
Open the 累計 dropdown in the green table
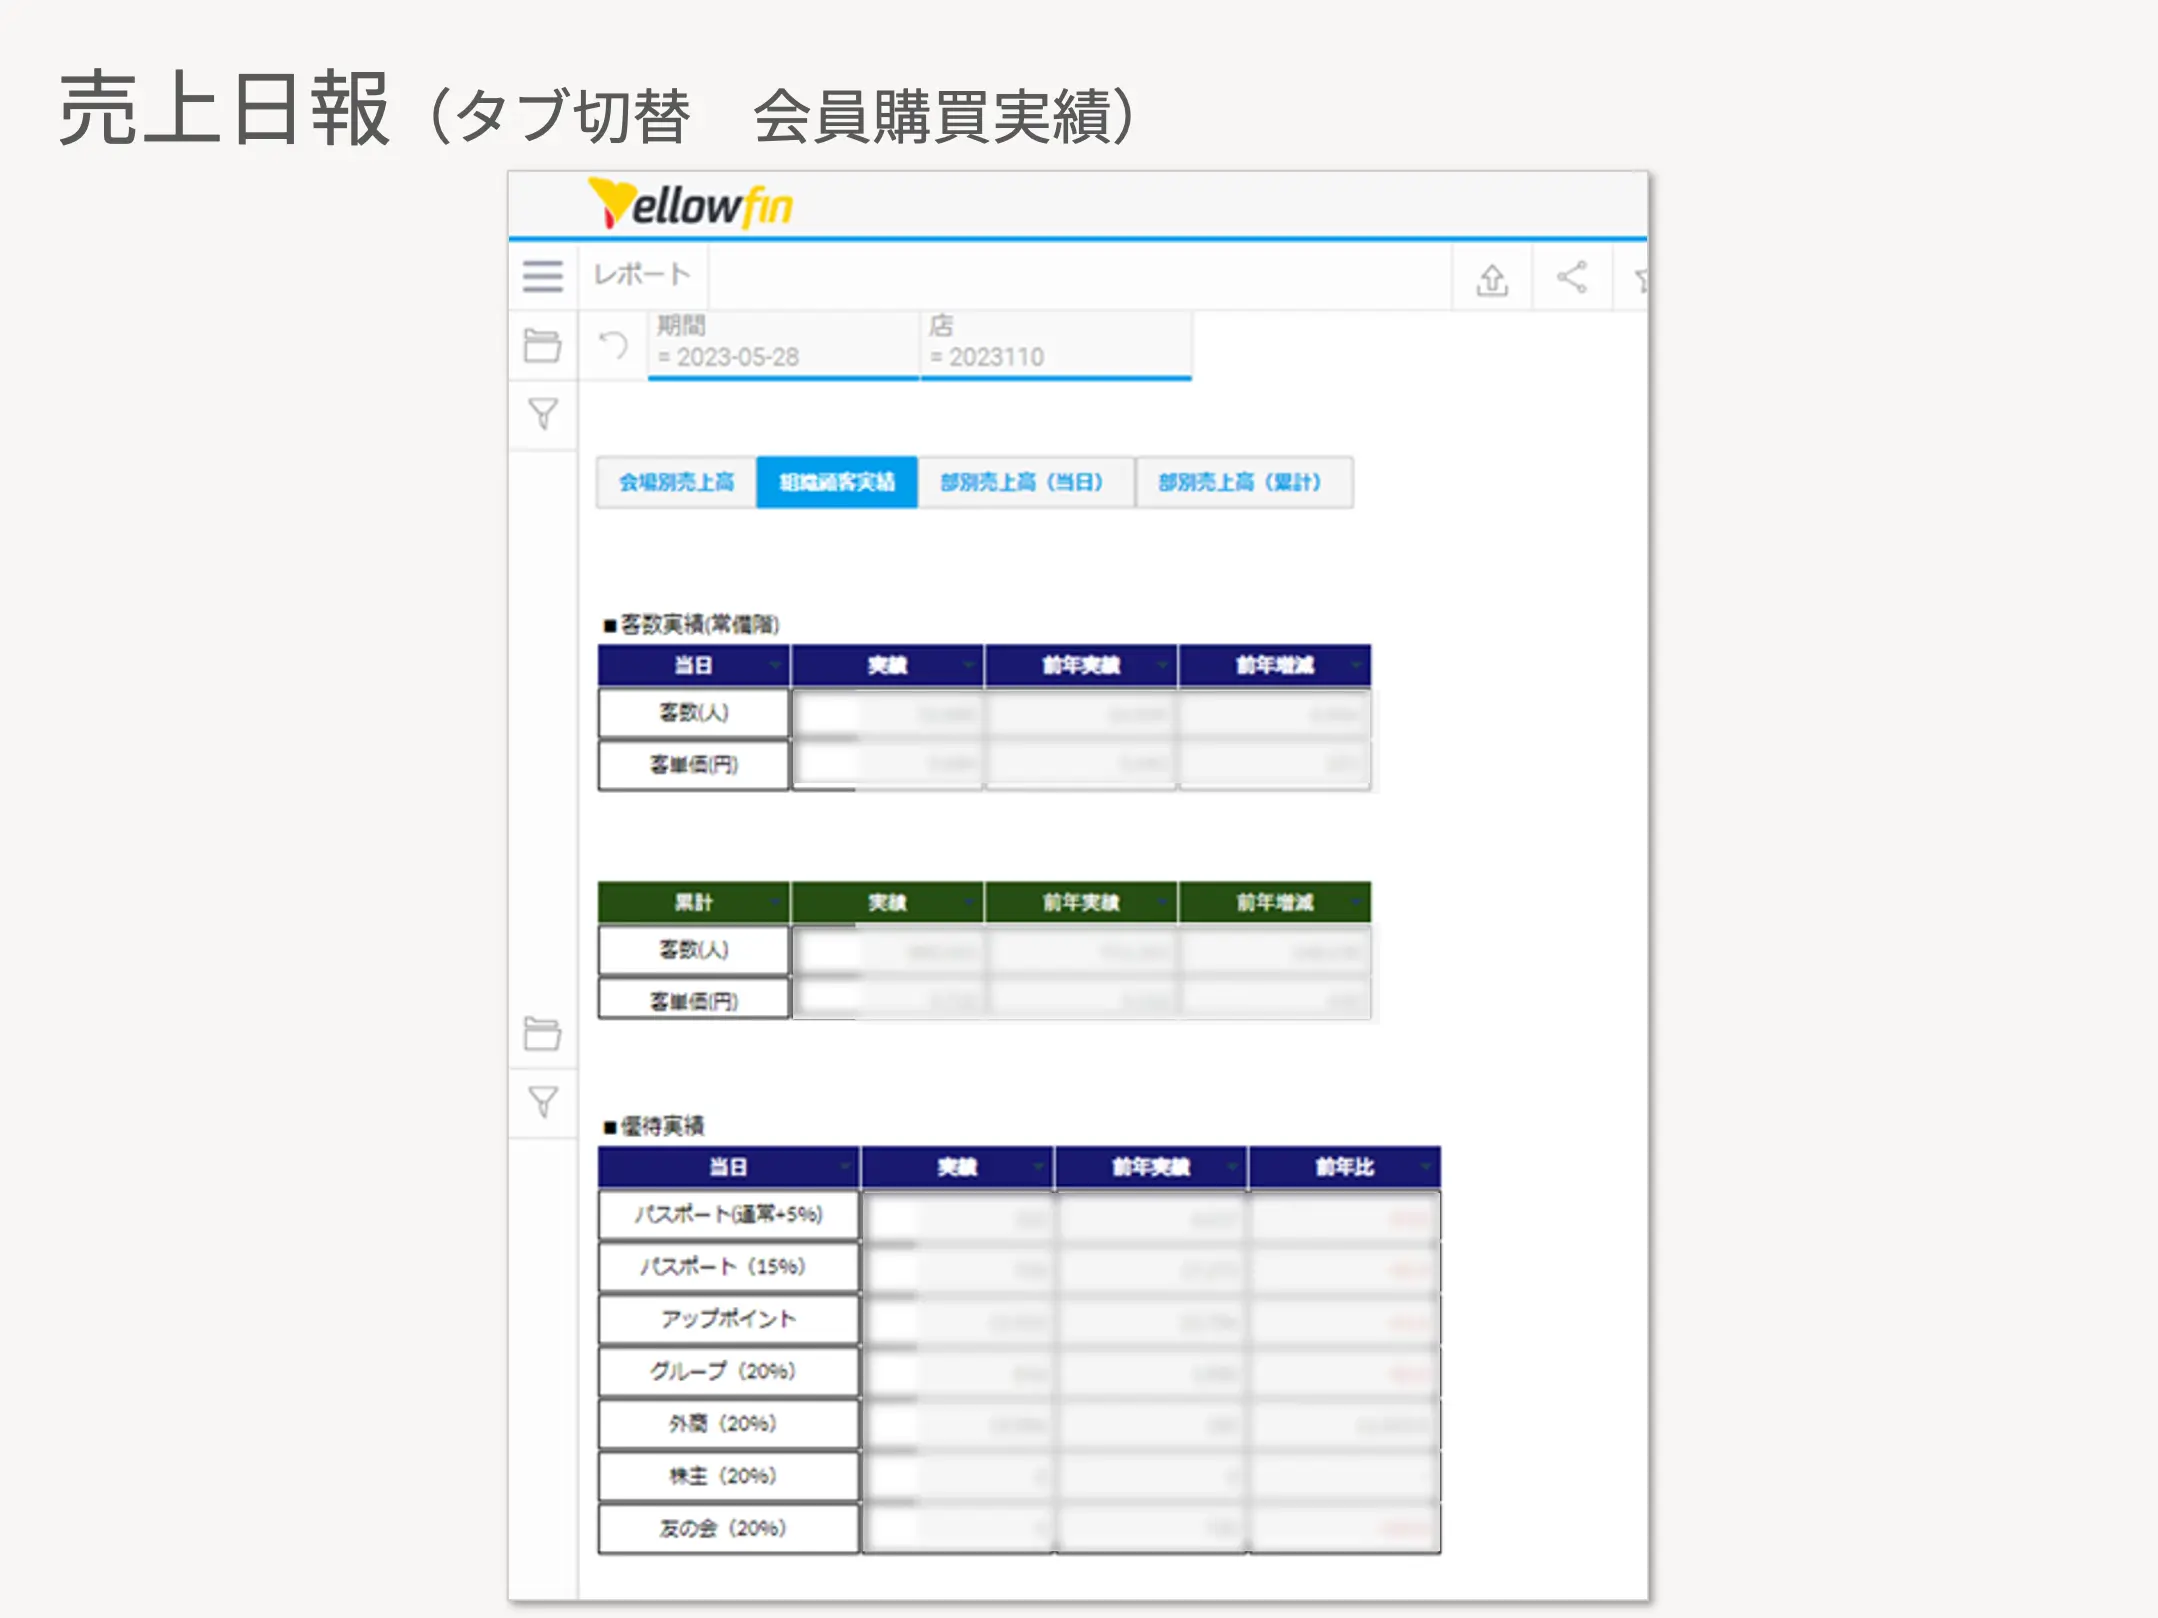point(776,901)
